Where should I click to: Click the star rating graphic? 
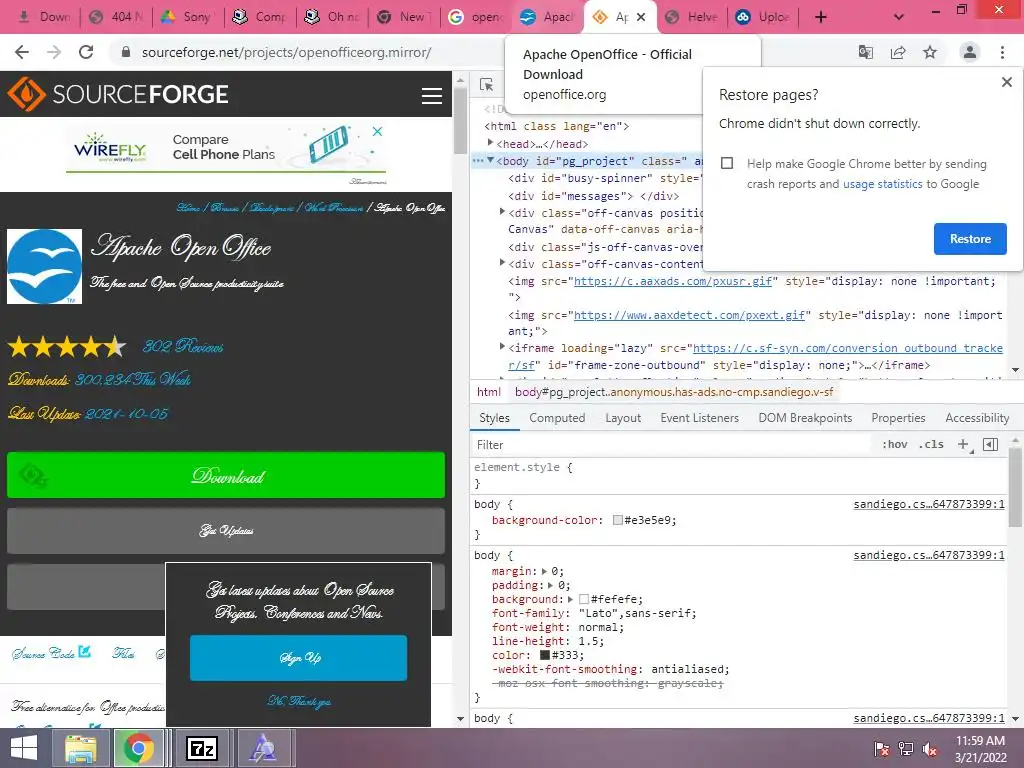67,346
